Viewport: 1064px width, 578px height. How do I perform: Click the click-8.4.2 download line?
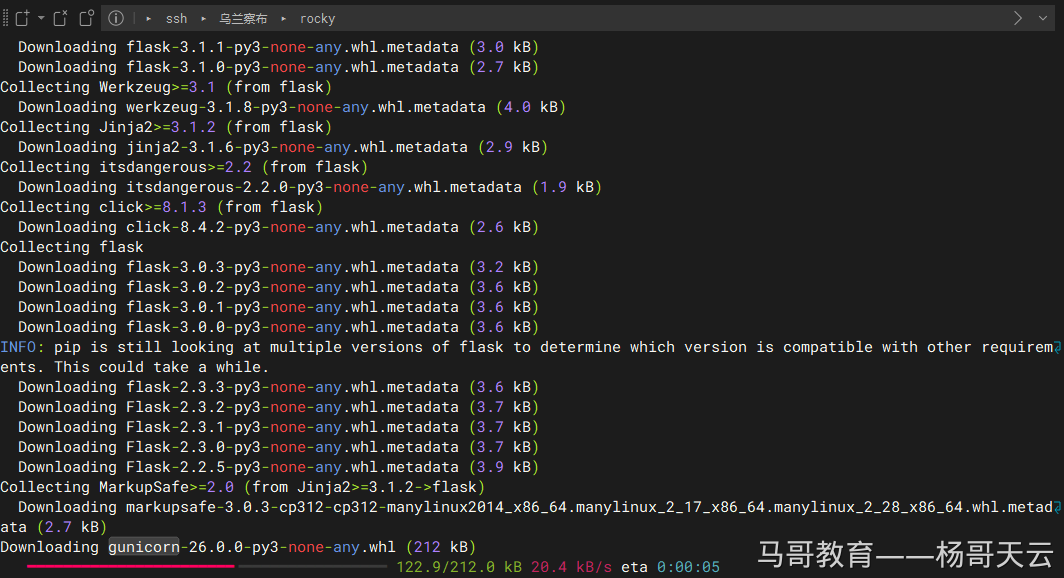tap(278, 227)
